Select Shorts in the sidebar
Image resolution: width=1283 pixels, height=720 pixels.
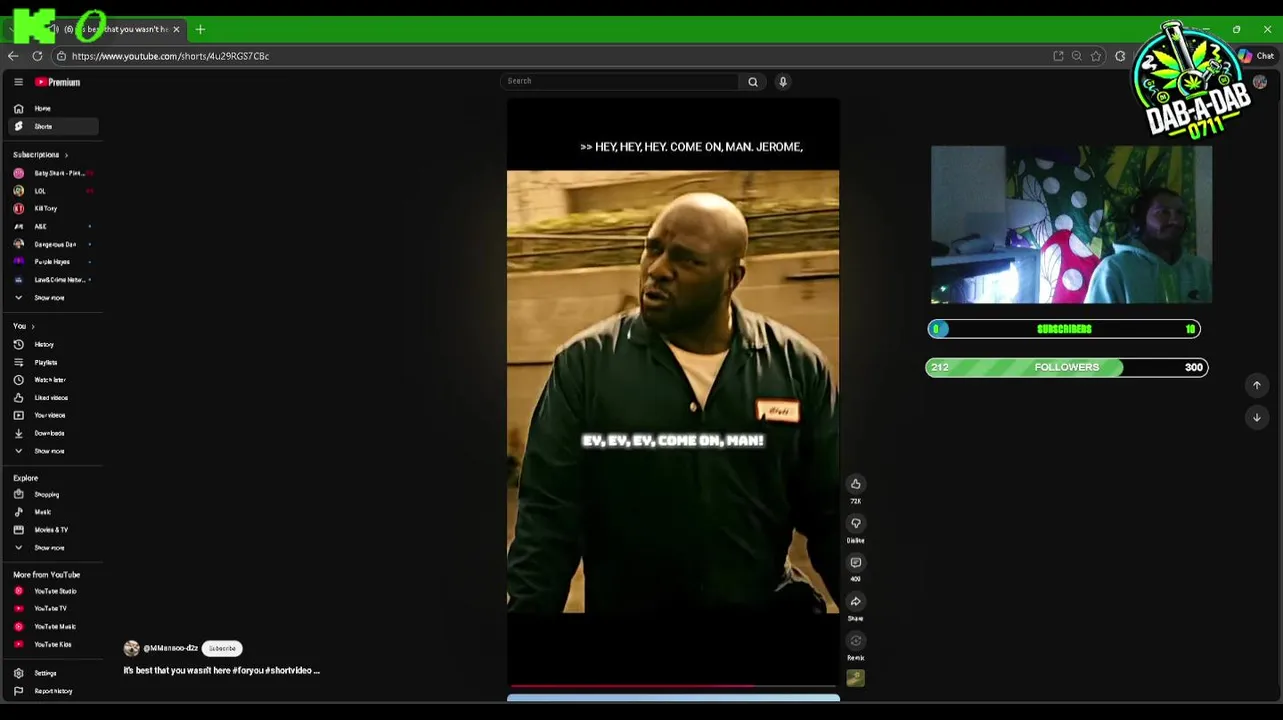(53, 126)
